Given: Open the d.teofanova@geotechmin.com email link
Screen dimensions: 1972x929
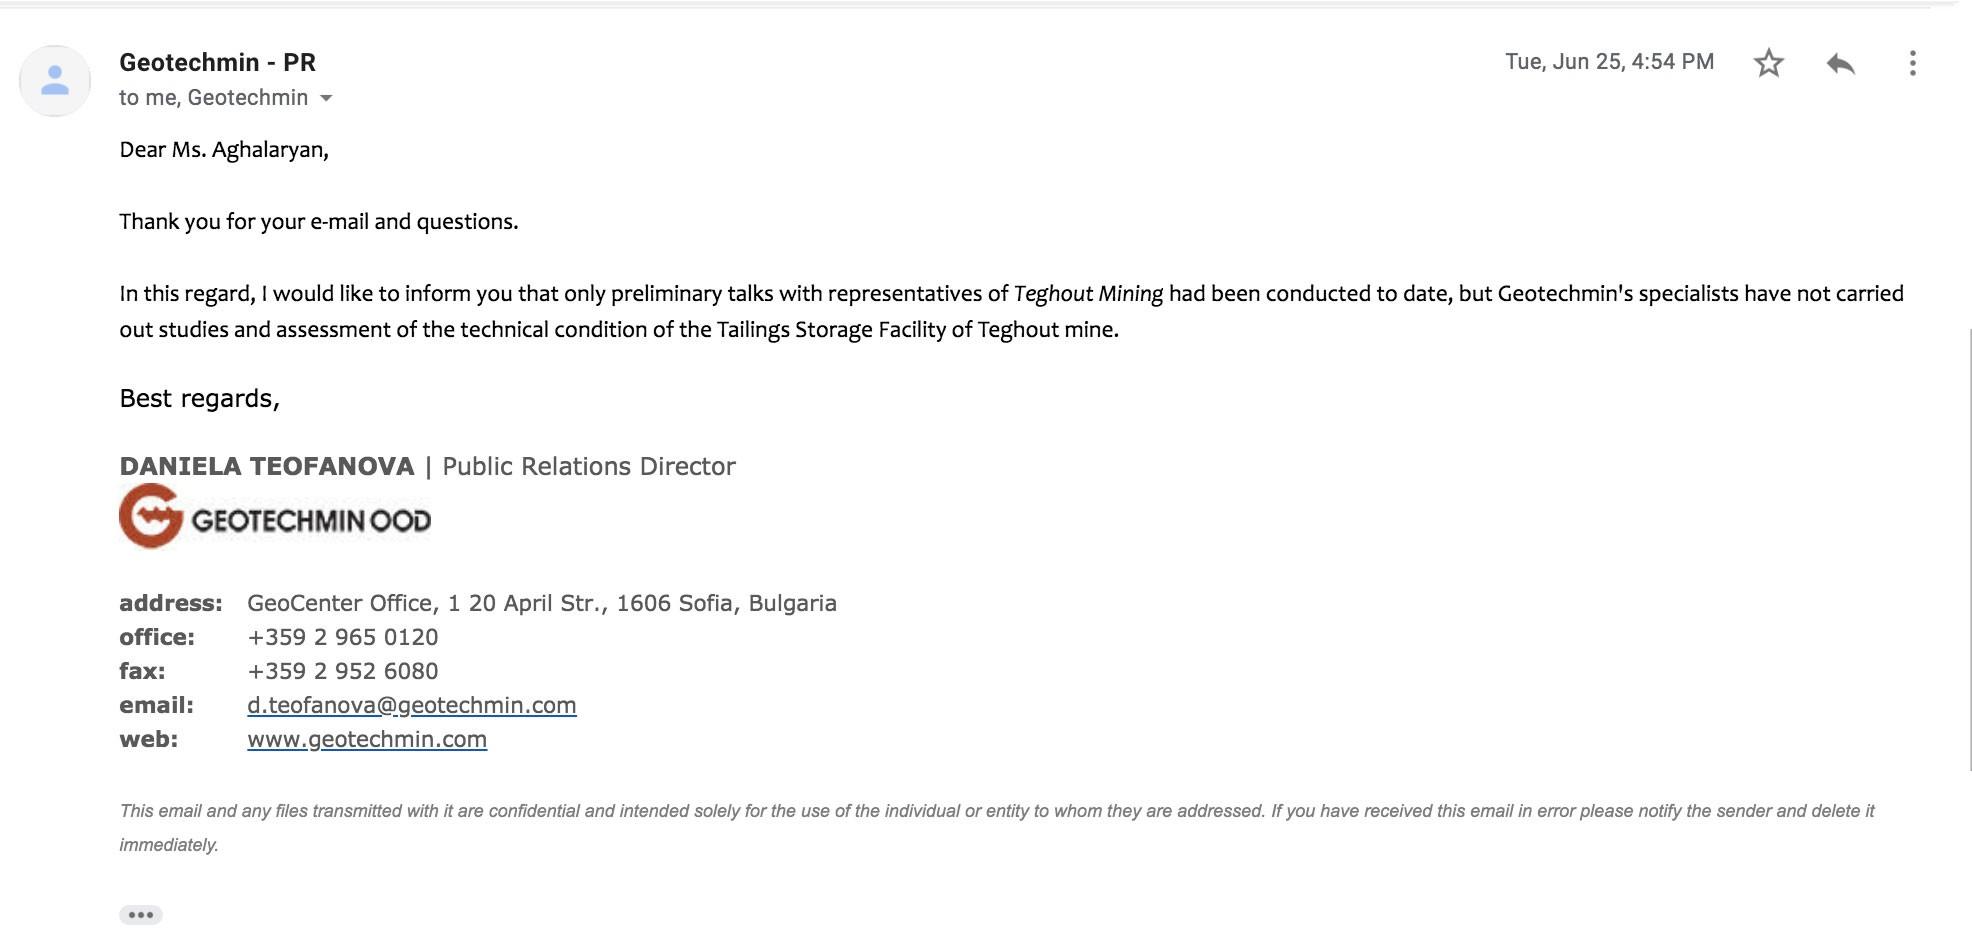Looking at the screenshot, I should pyautogui.click(x=411, y=705).
